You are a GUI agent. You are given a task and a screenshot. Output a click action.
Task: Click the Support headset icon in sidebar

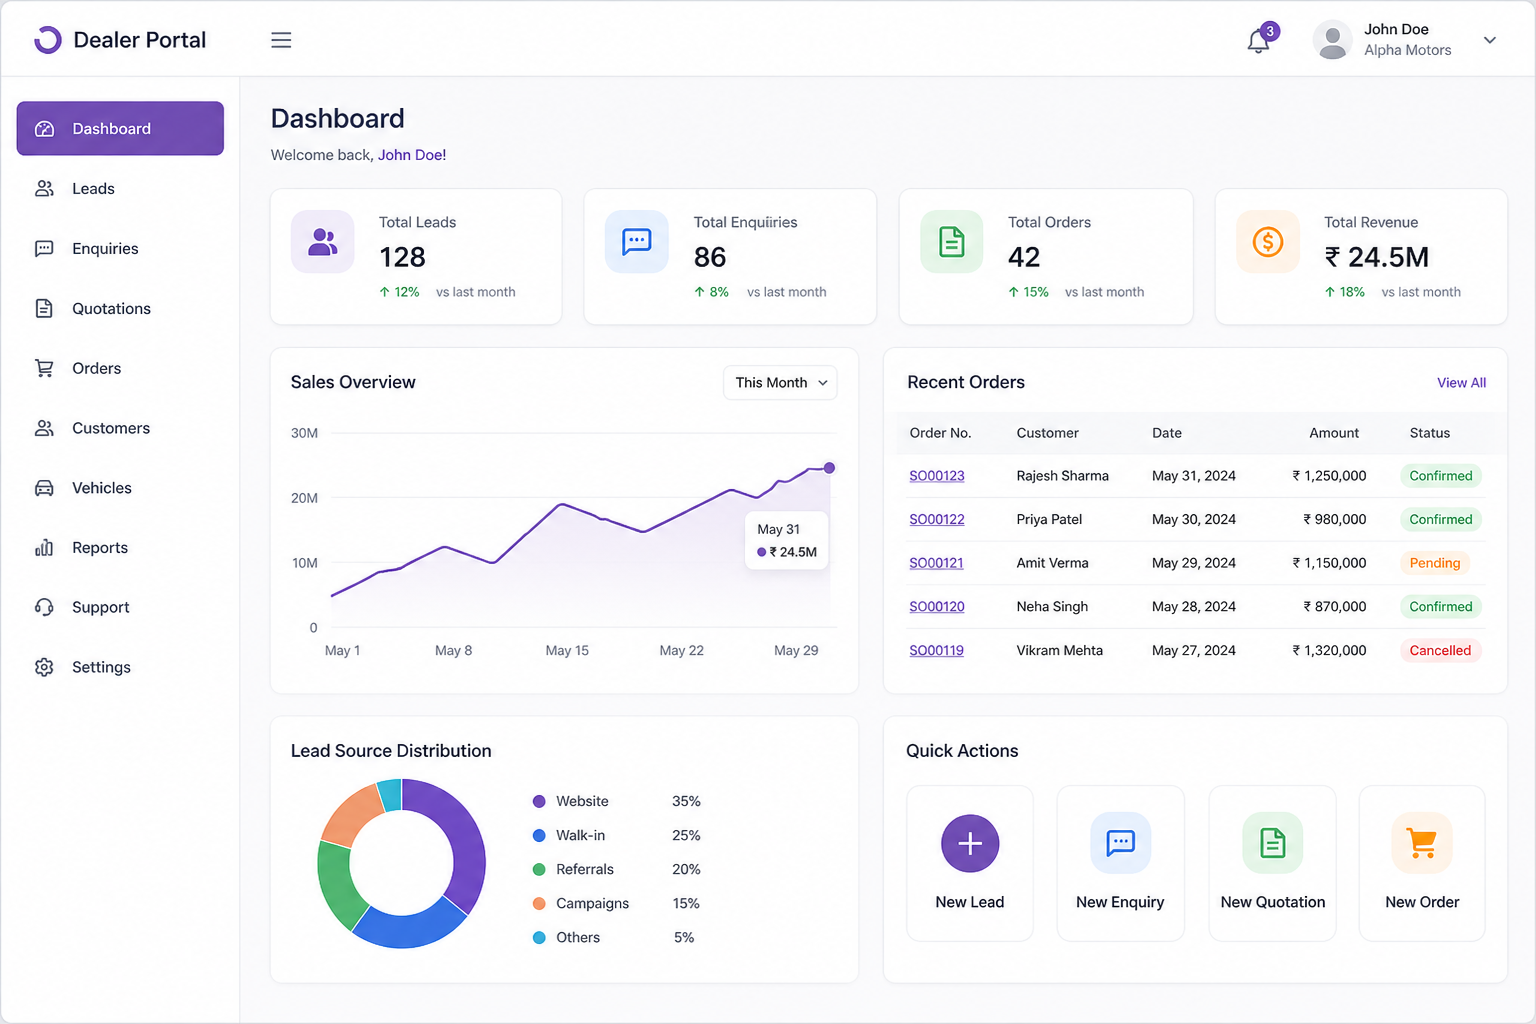coord(44,607)
